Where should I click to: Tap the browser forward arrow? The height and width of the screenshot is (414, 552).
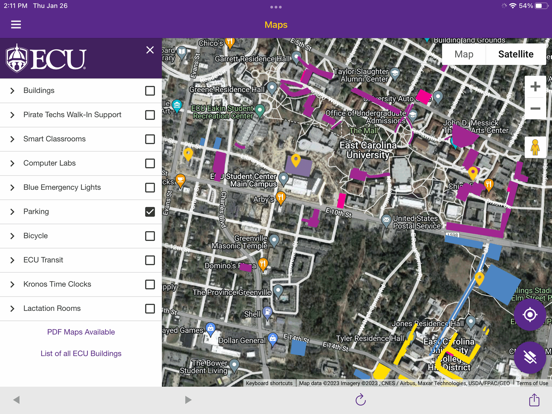(x=188, y=400)
